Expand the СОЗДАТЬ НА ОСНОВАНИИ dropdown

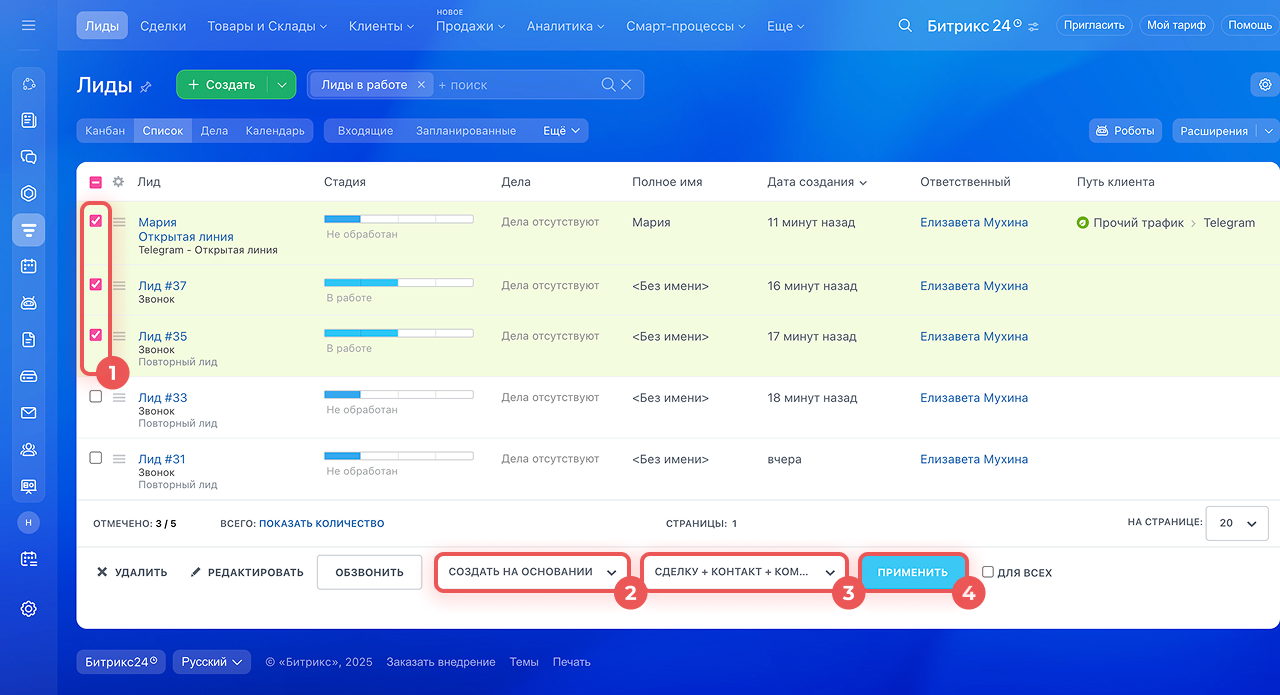click(x=532, y=572)
